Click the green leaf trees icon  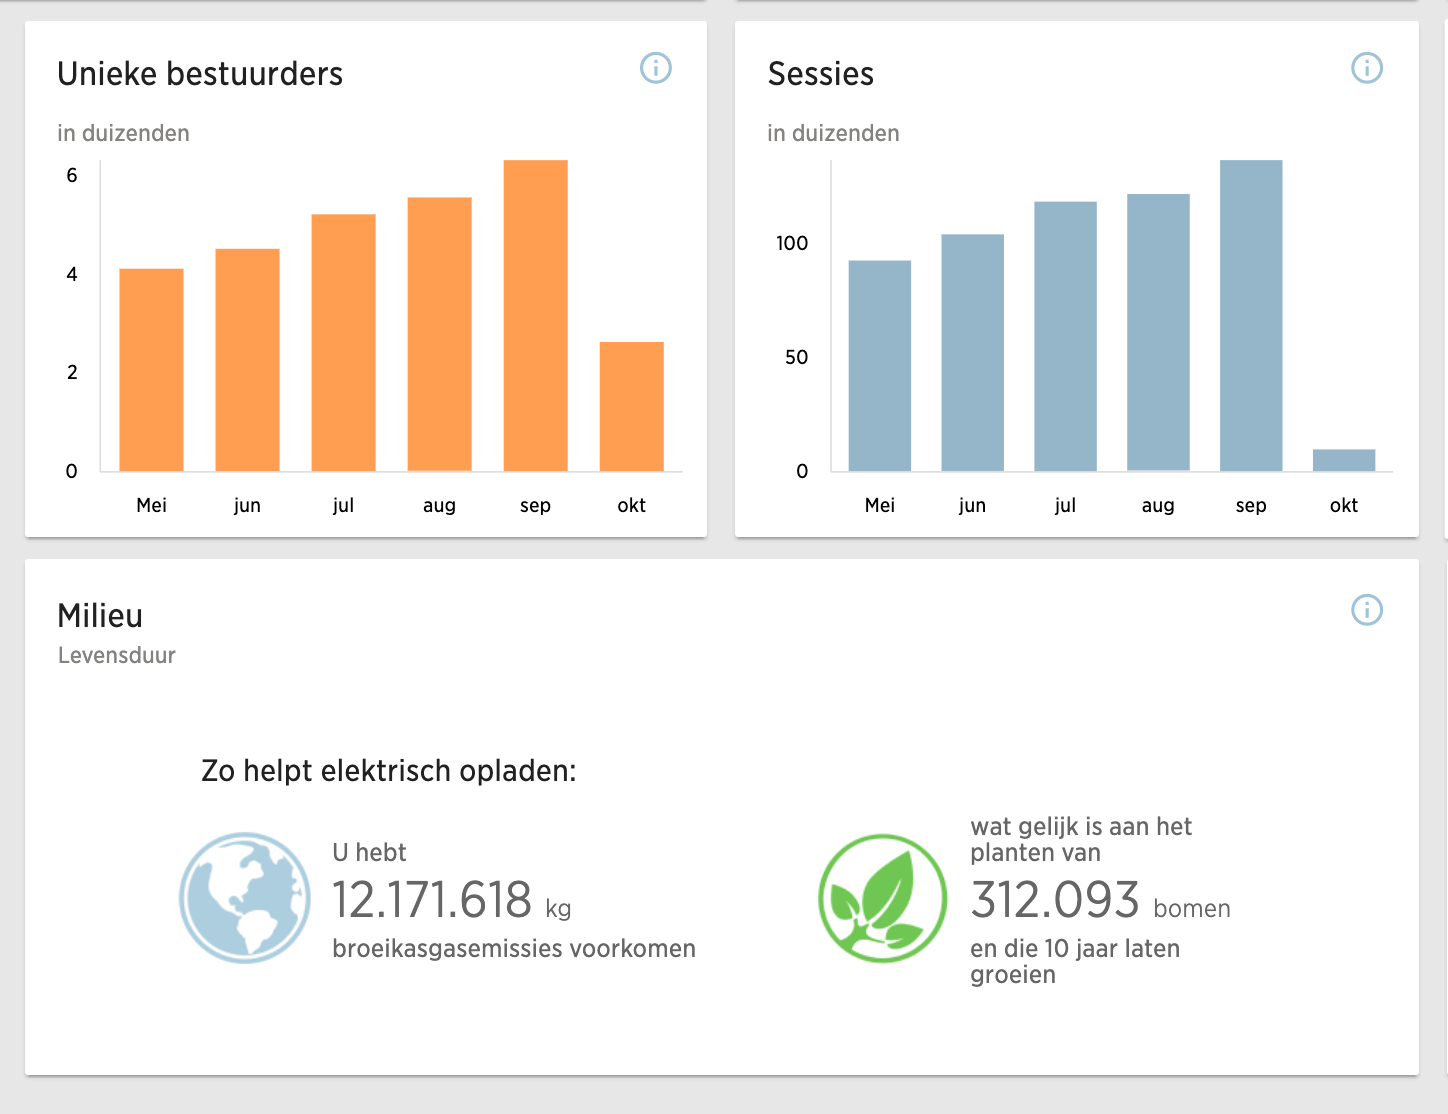882,898
